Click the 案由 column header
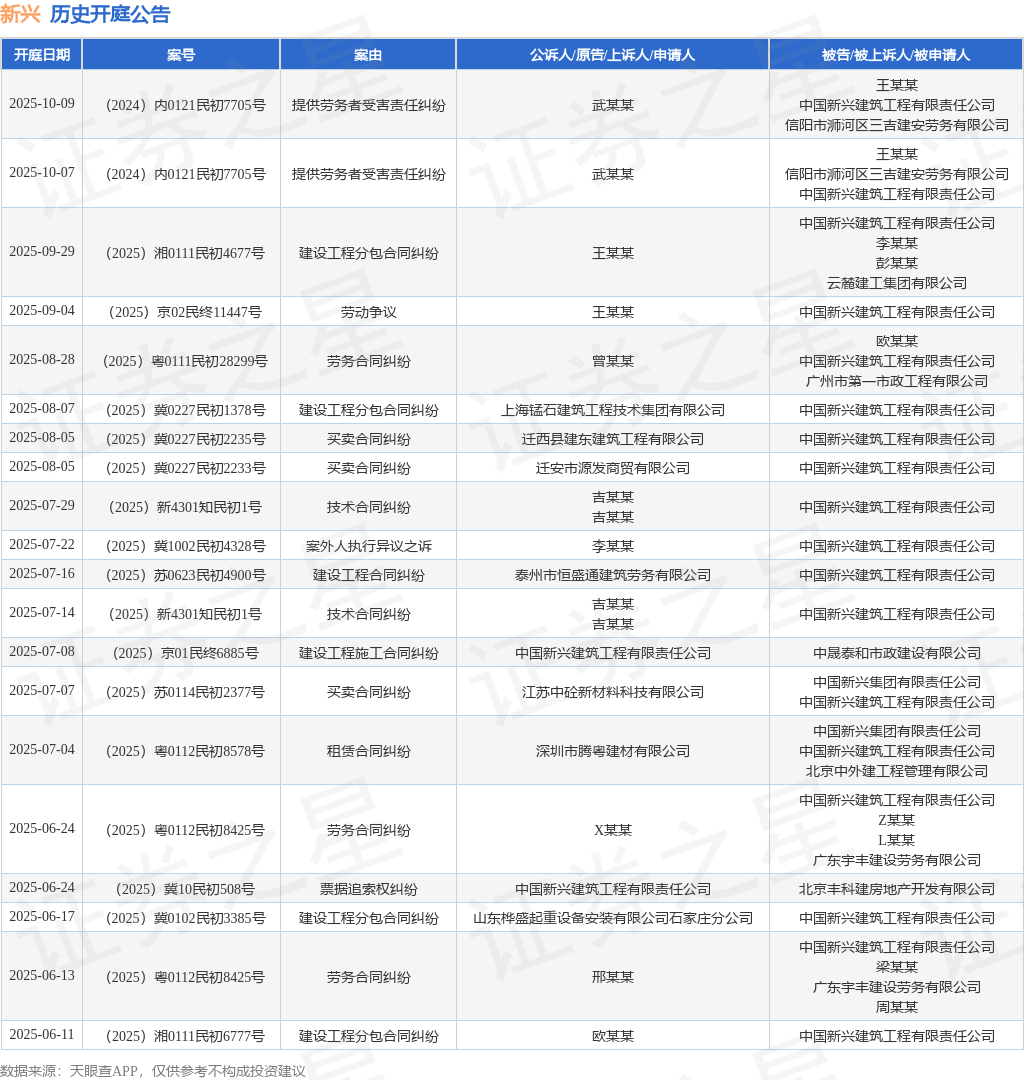The width and height of the screenshot is (1024, 1080). click(368, 55)
